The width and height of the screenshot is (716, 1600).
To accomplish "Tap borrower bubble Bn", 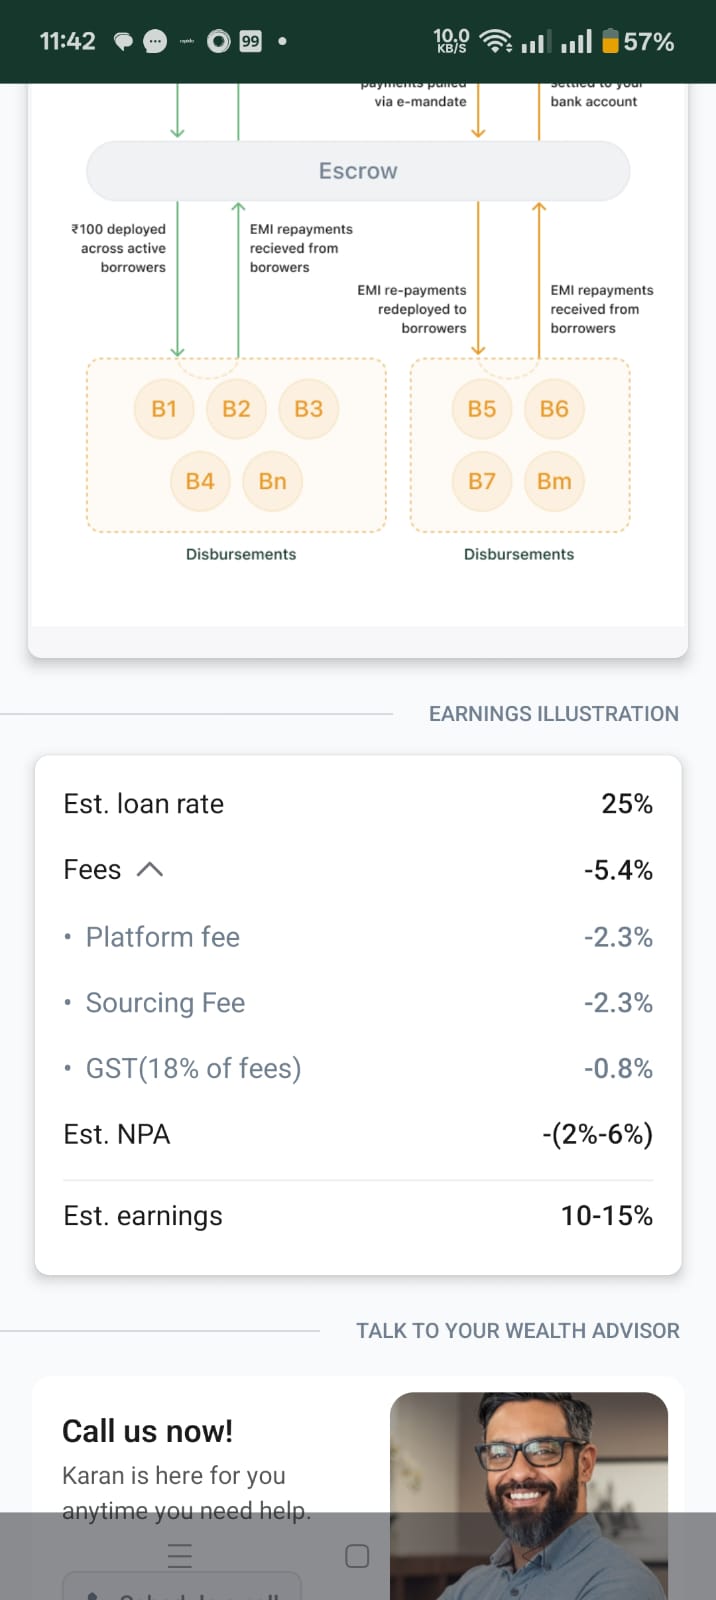I will [272, 481].
